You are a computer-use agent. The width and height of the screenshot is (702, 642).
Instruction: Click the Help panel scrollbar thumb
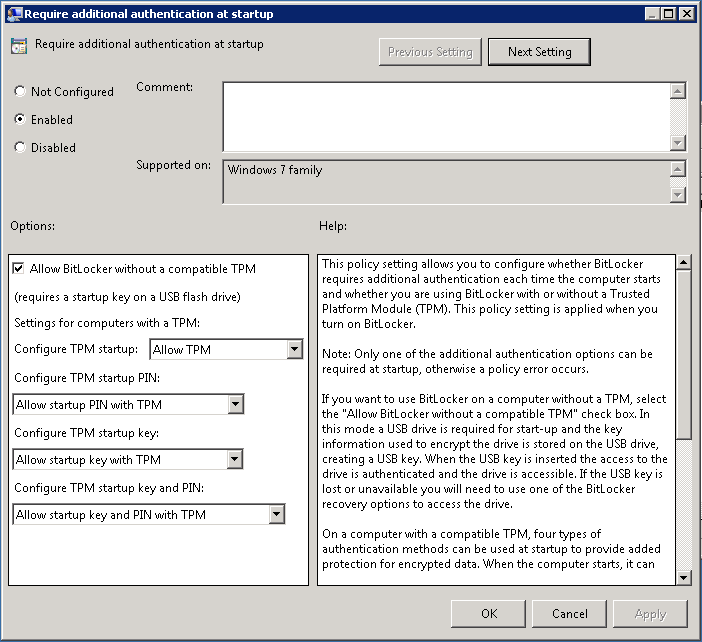(683, 355)
